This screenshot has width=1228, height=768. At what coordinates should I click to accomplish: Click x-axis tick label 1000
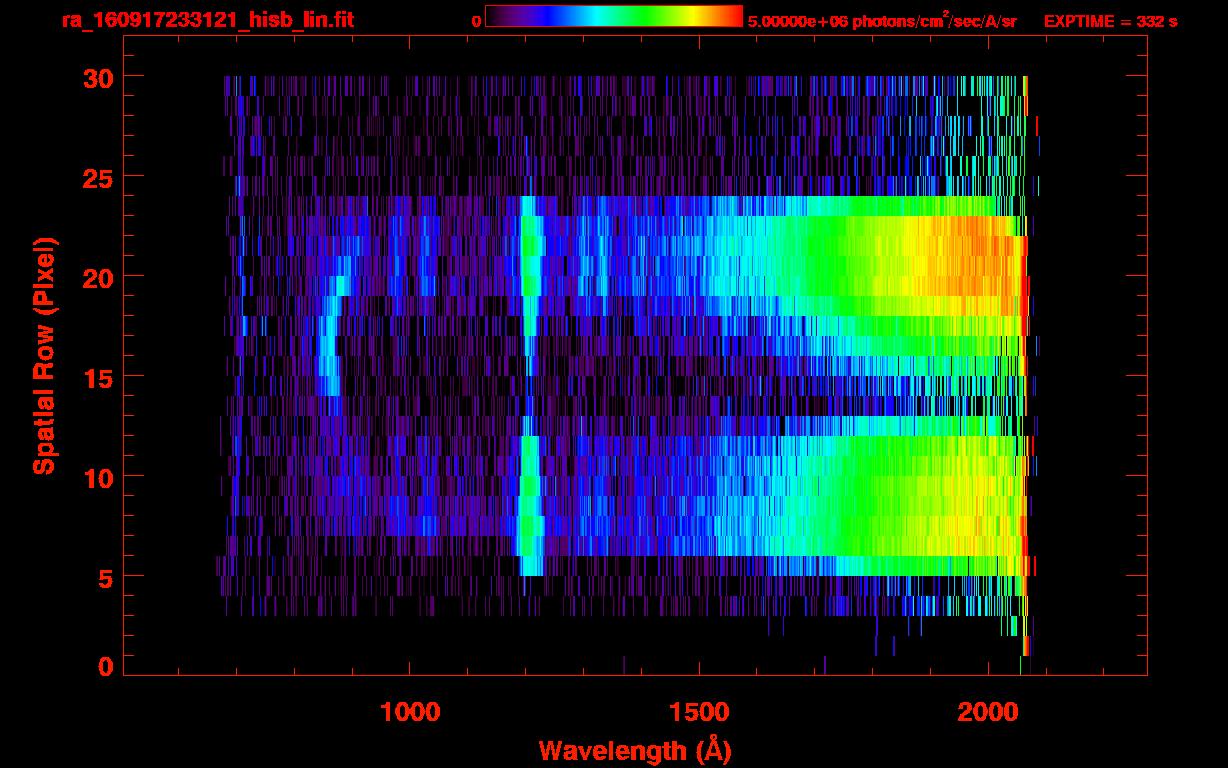tap(410, 712)
